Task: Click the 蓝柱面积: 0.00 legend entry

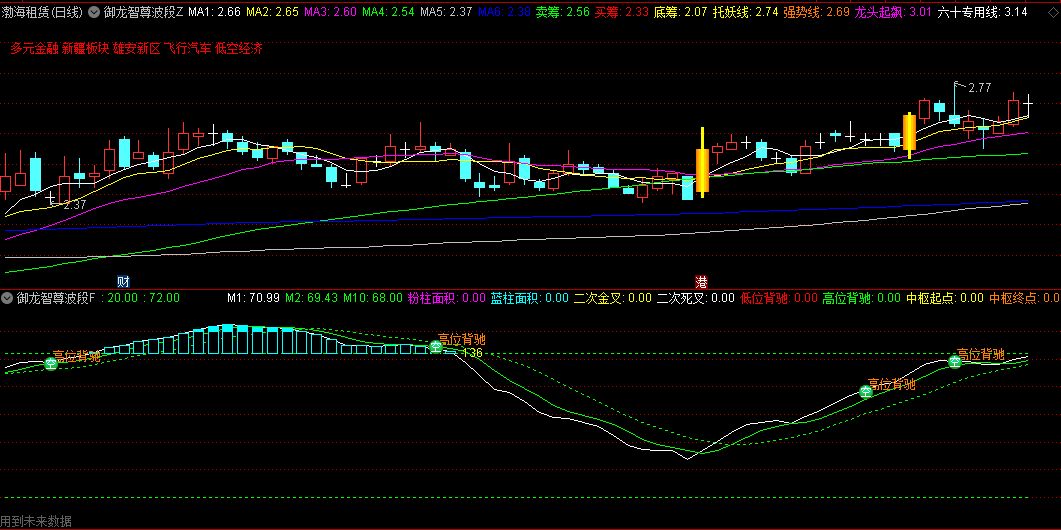Action: point(530,298)
